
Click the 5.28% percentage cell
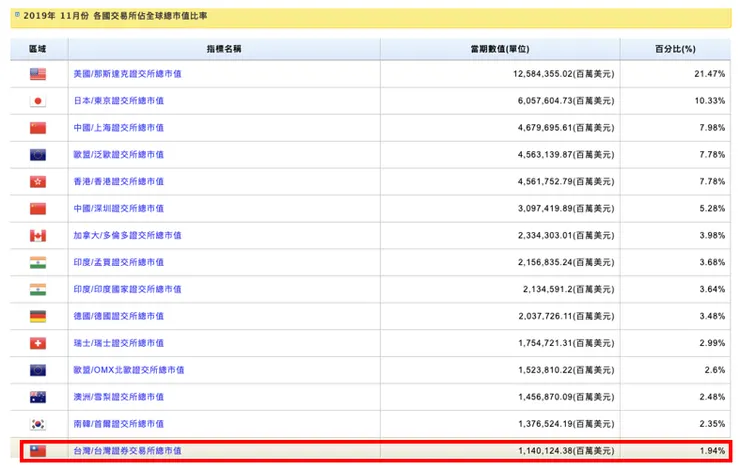(x=712, y=209)
